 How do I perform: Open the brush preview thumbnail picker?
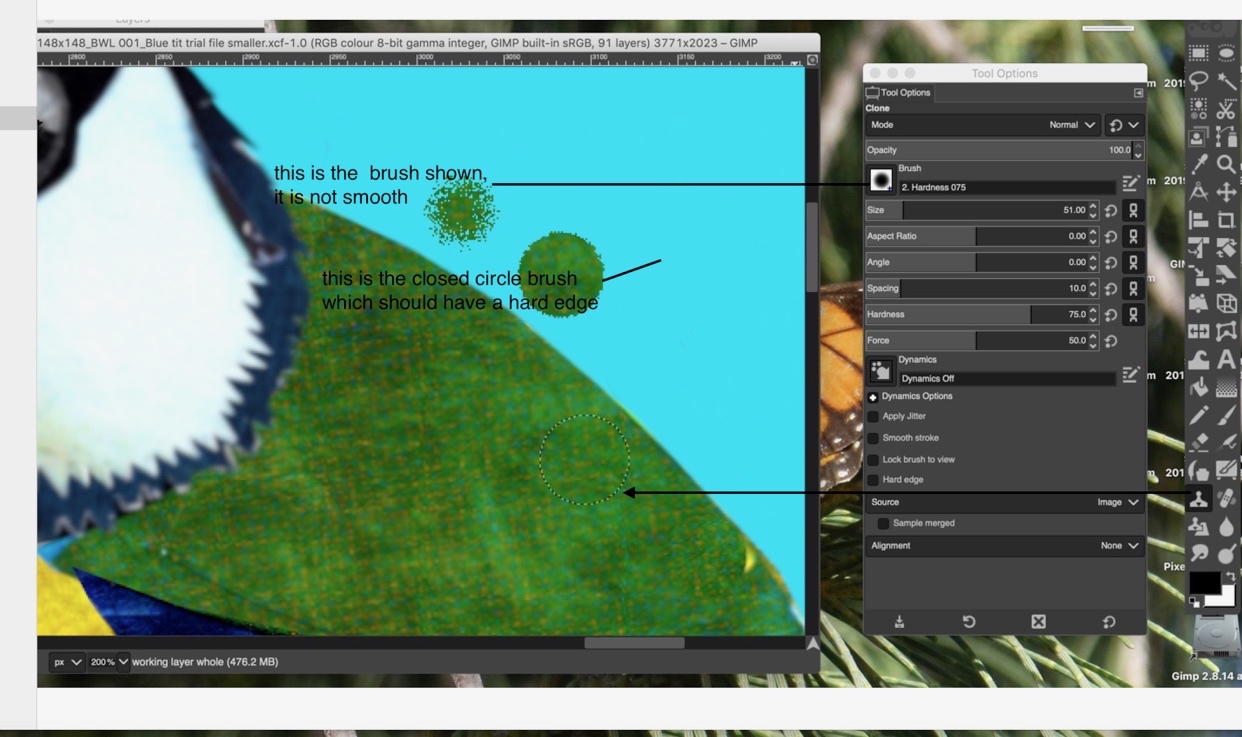tap(881, 180)
